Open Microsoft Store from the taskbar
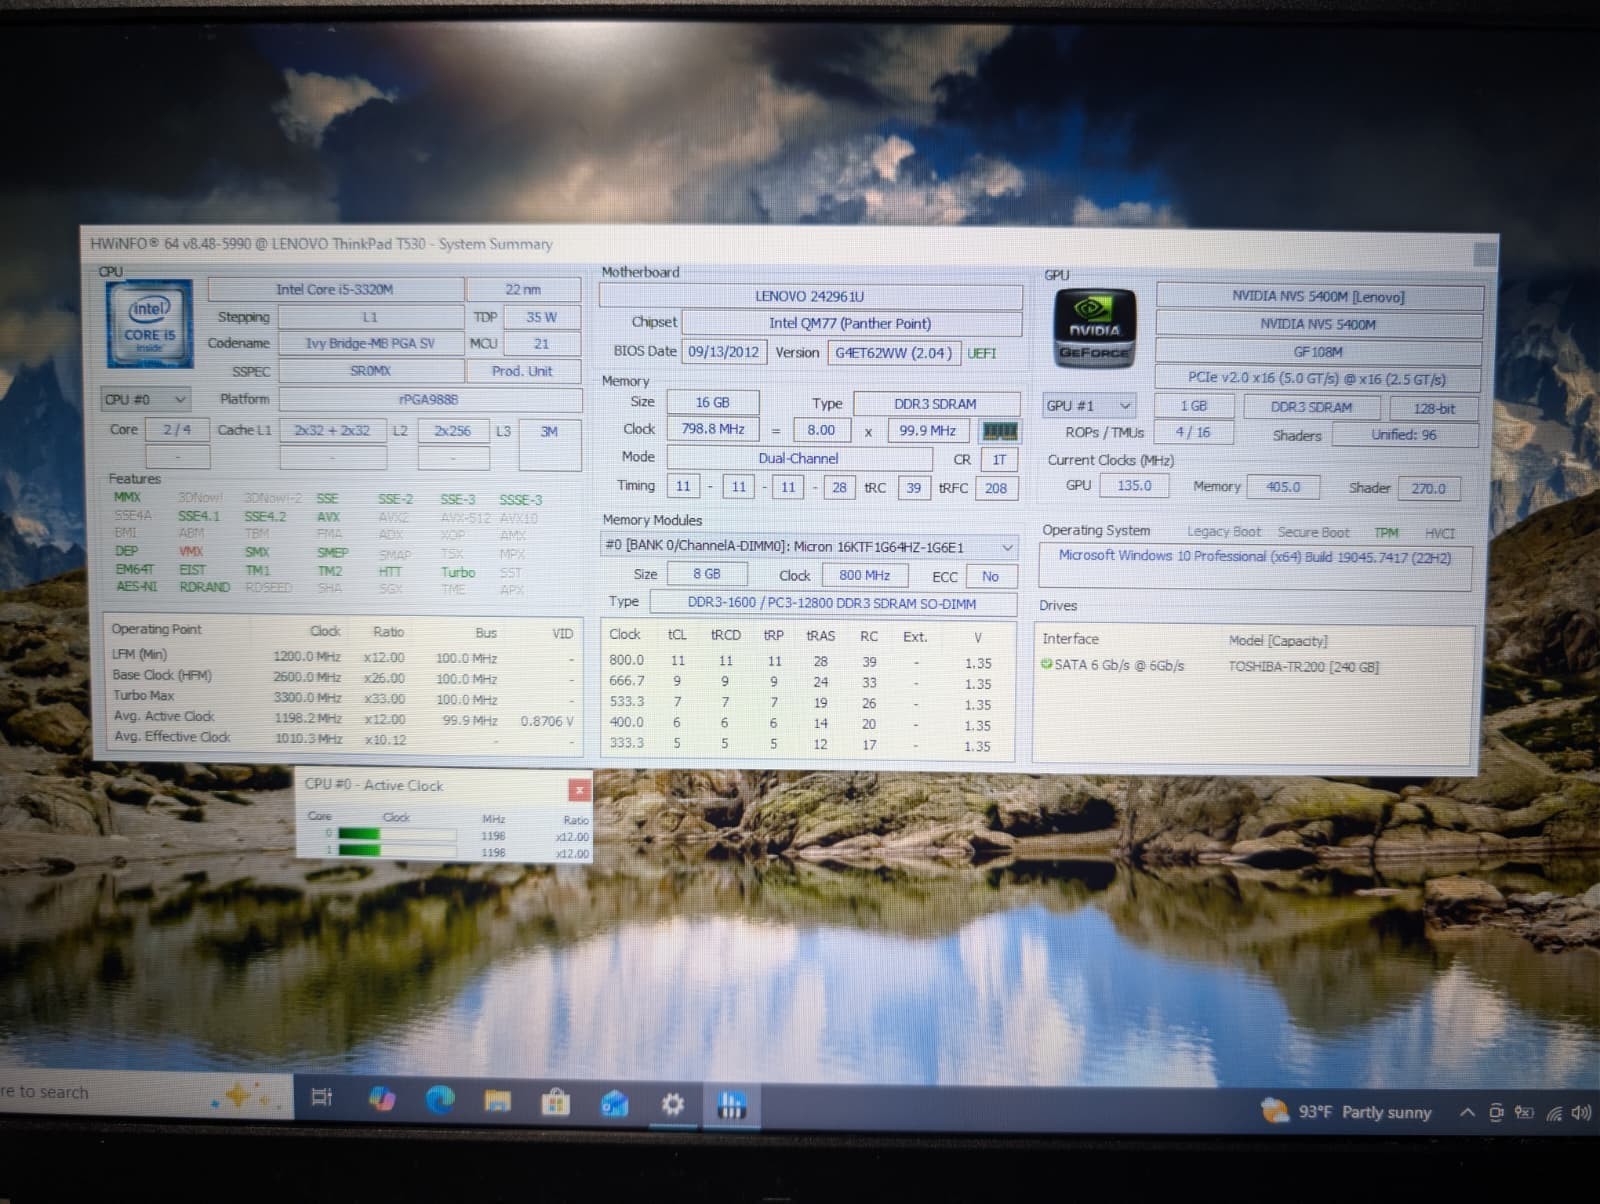This screenshot has height=1204, width=1600. point(555,1103)
